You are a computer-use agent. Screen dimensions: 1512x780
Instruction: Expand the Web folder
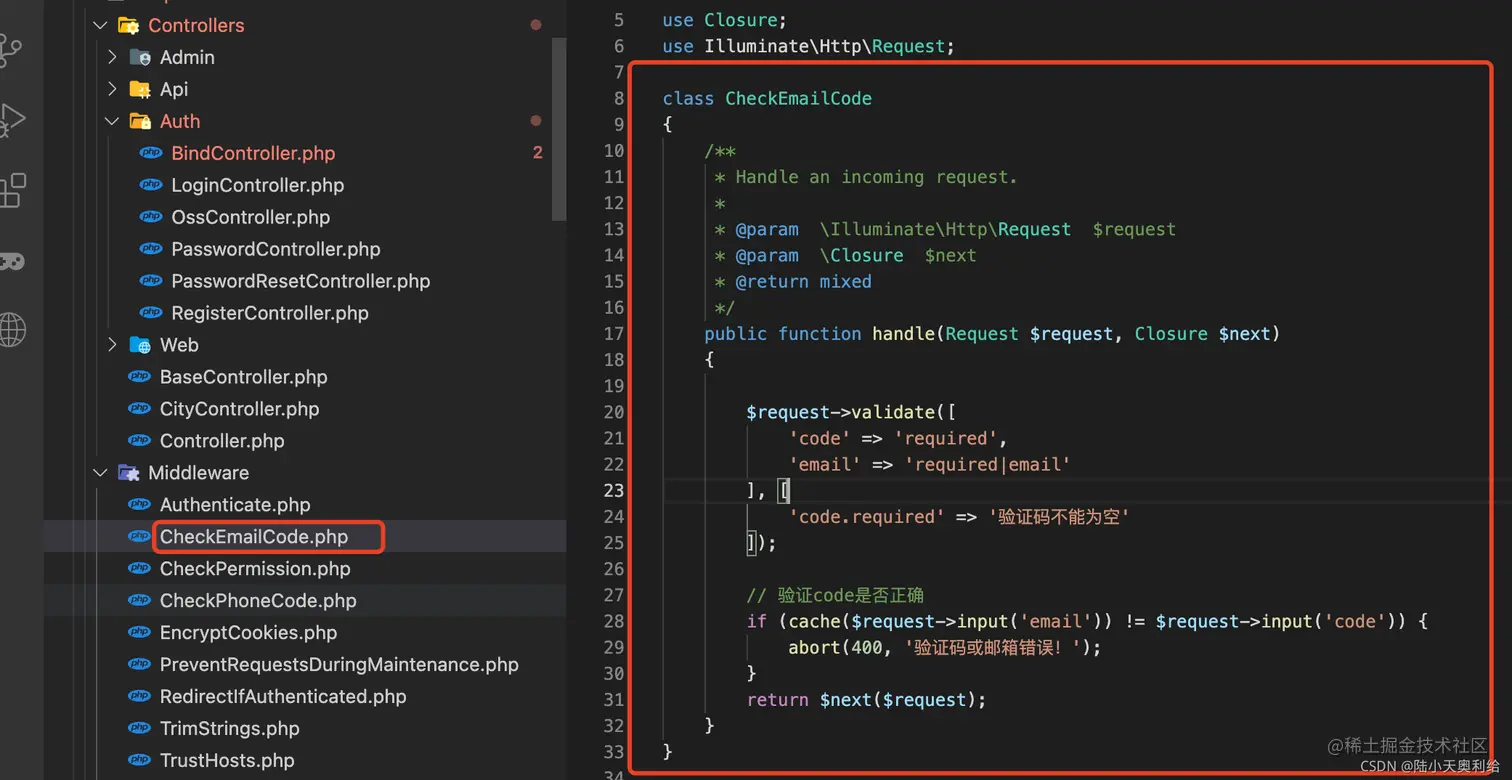(x=112, y=345)
